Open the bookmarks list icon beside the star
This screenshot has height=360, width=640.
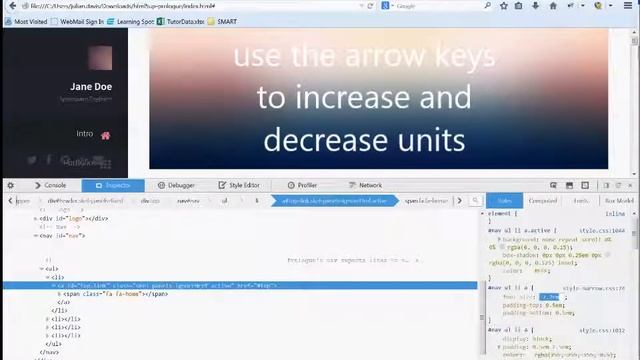pyautogui.click(x=518, y=6)
